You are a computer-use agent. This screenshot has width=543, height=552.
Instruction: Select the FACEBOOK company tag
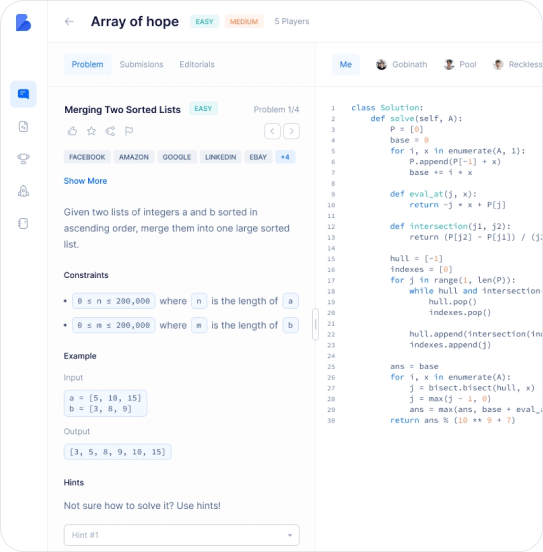click(x=87, y=157)
